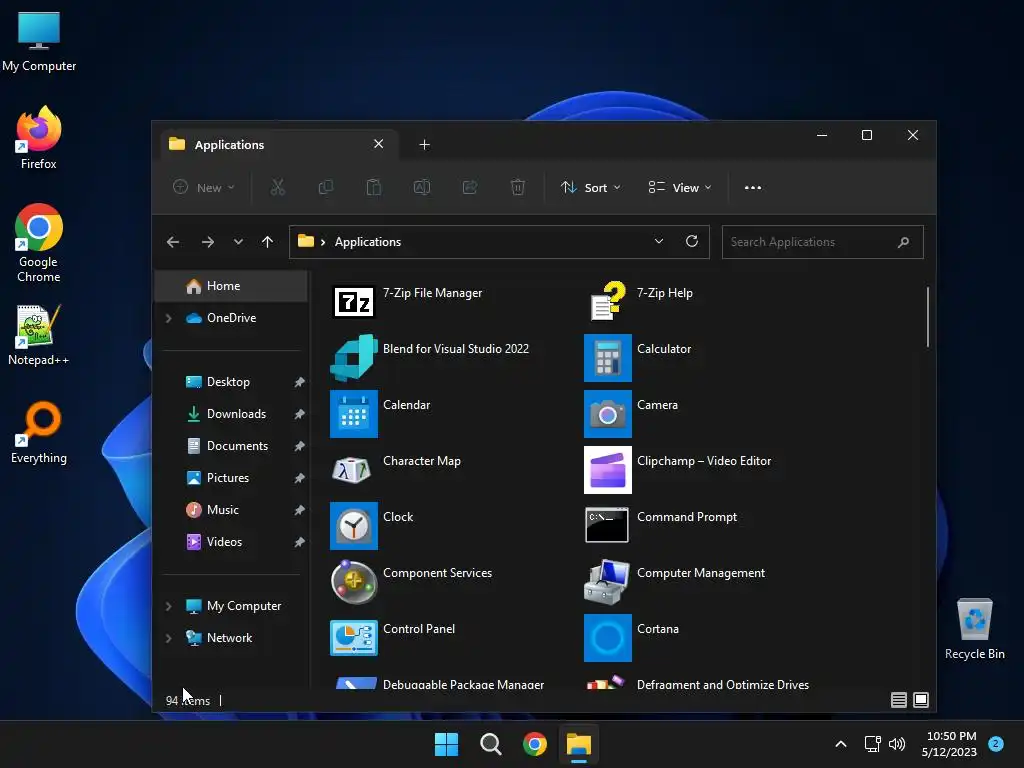Click the Cut scissors toolbar icon

tap(278, 187)
